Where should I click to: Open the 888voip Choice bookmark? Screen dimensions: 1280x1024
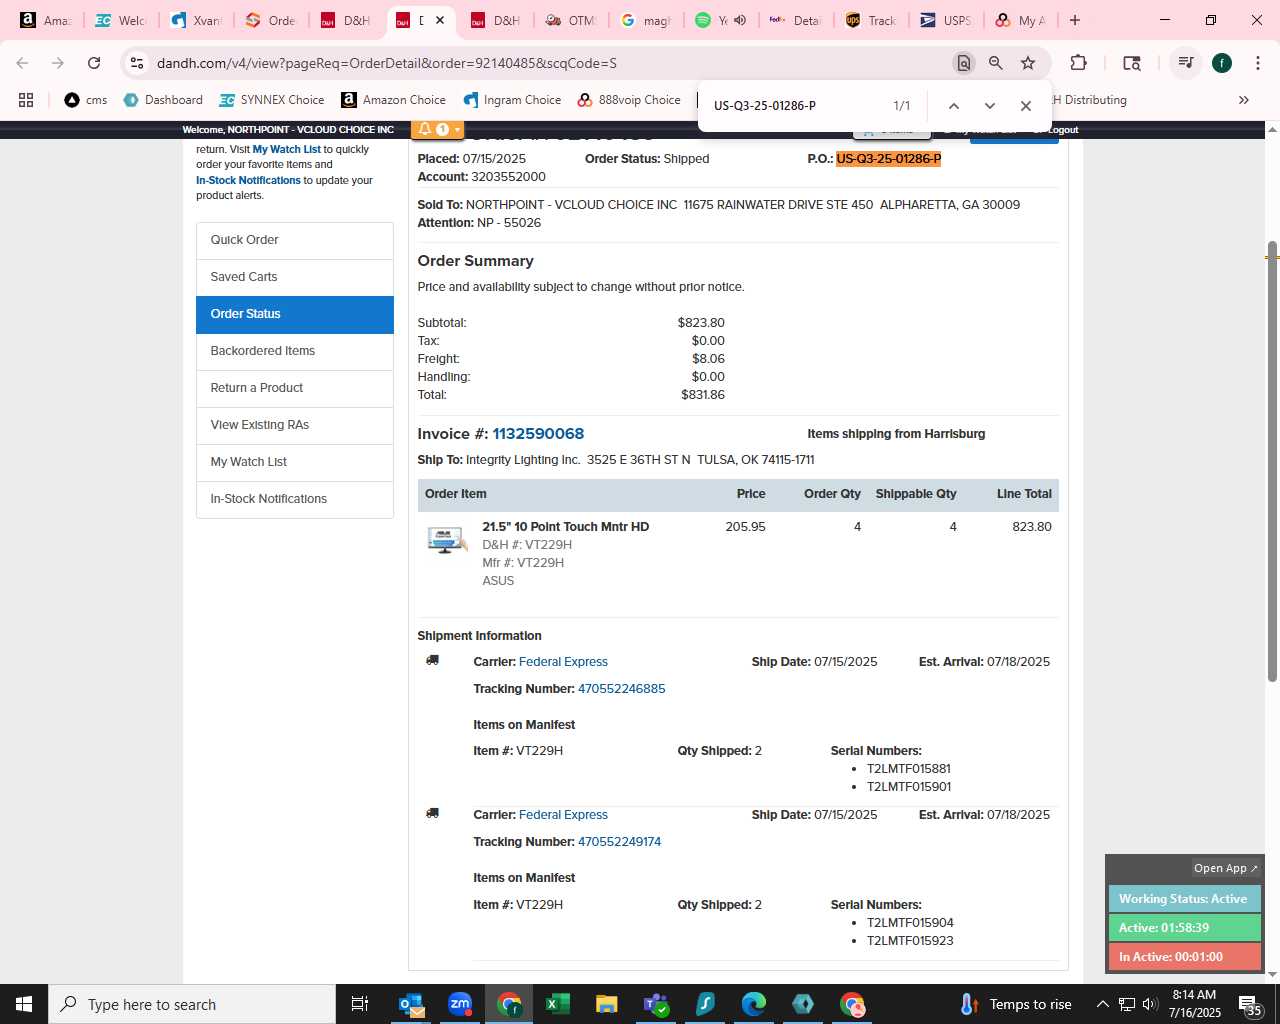click(x=629, y=100)
